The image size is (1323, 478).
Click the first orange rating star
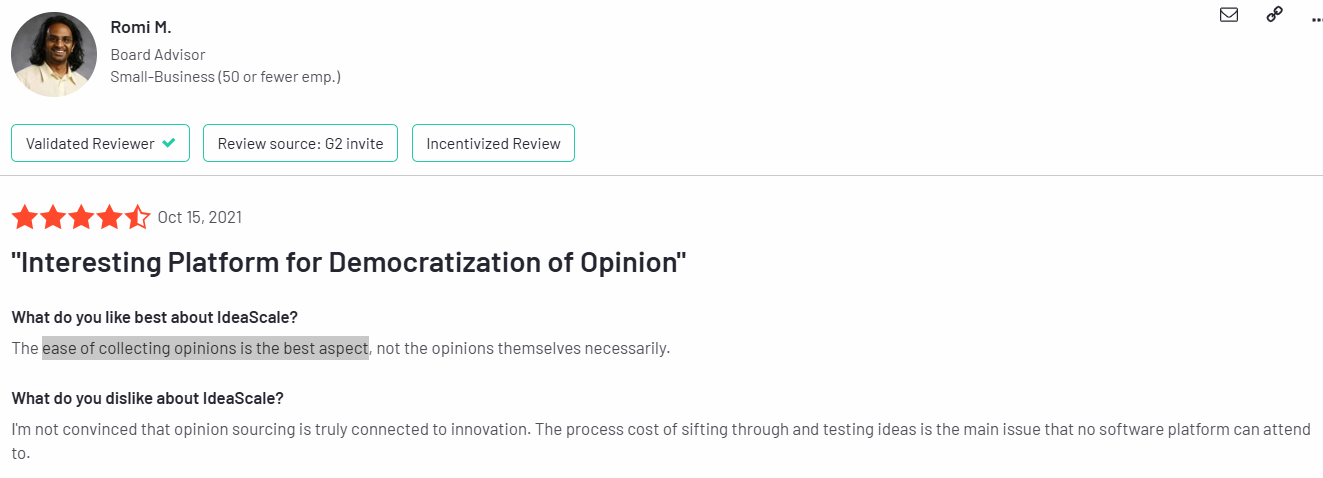pos(25,217)
